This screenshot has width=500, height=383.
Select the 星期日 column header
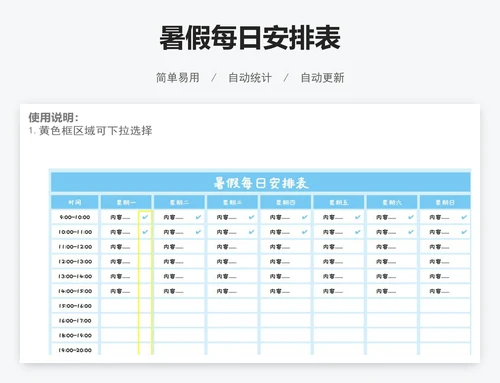point(445,202)
